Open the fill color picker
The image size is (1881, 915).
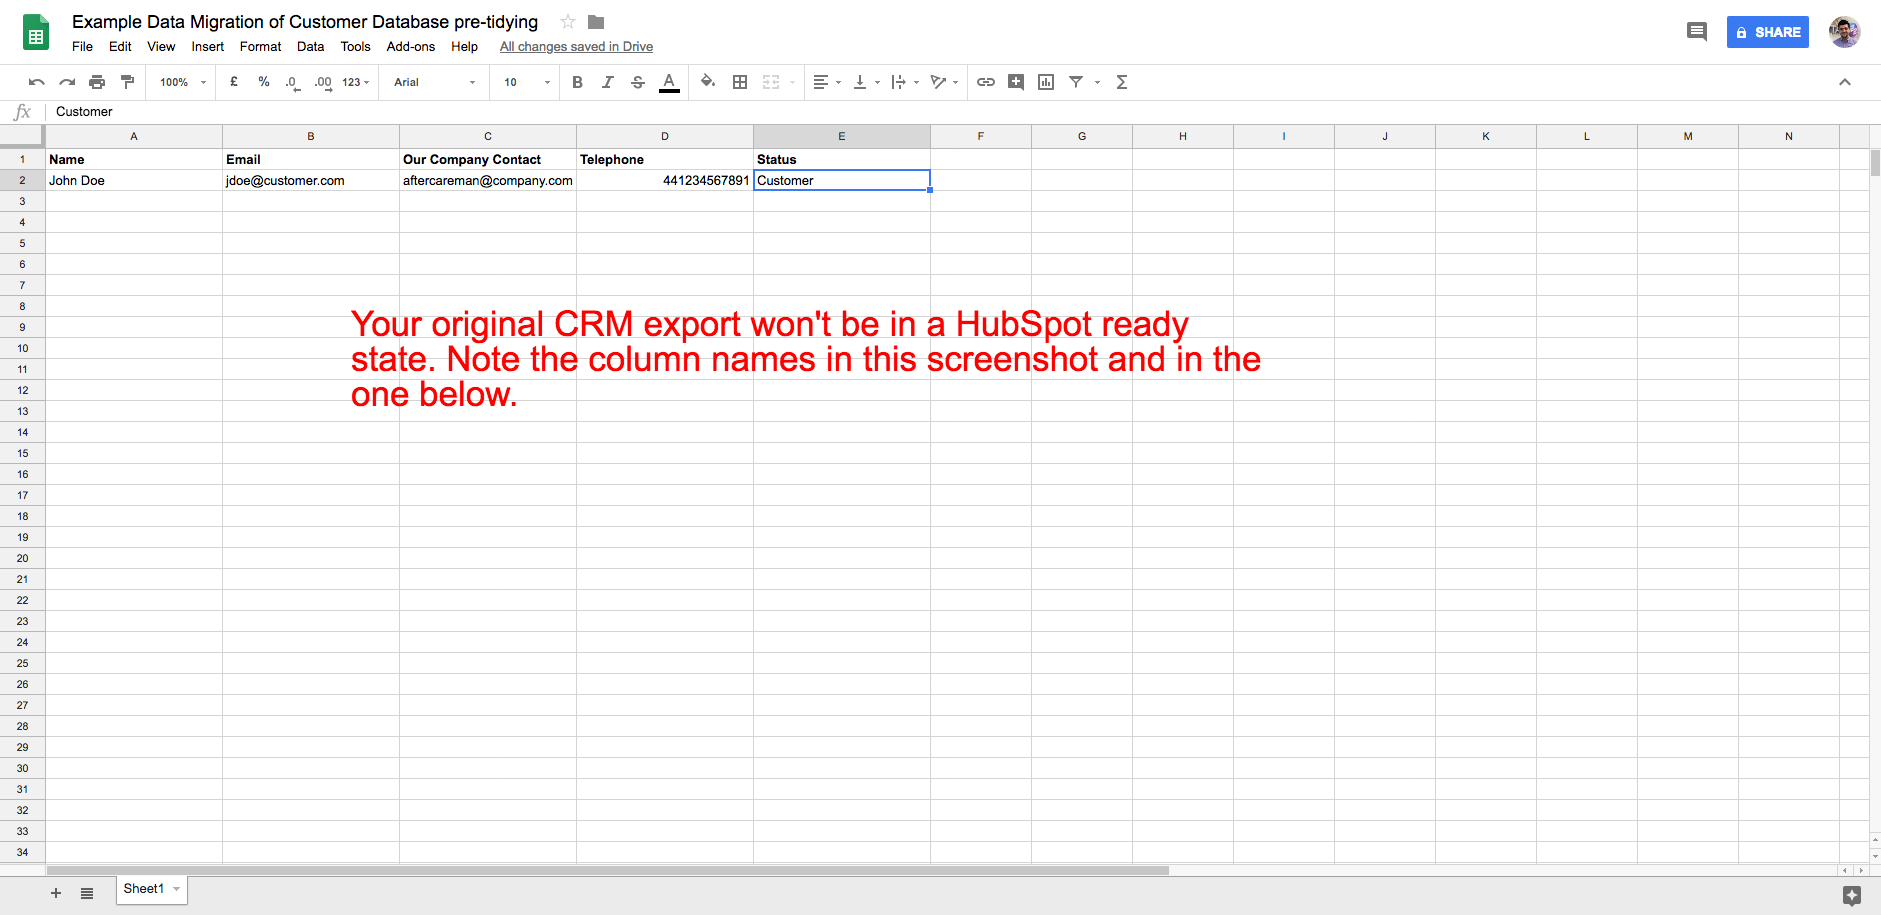[x=708, y=82]
